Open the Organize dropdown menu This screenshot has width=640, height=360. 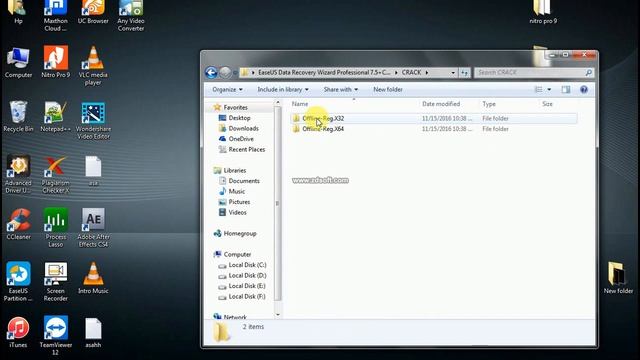[227, 89]
